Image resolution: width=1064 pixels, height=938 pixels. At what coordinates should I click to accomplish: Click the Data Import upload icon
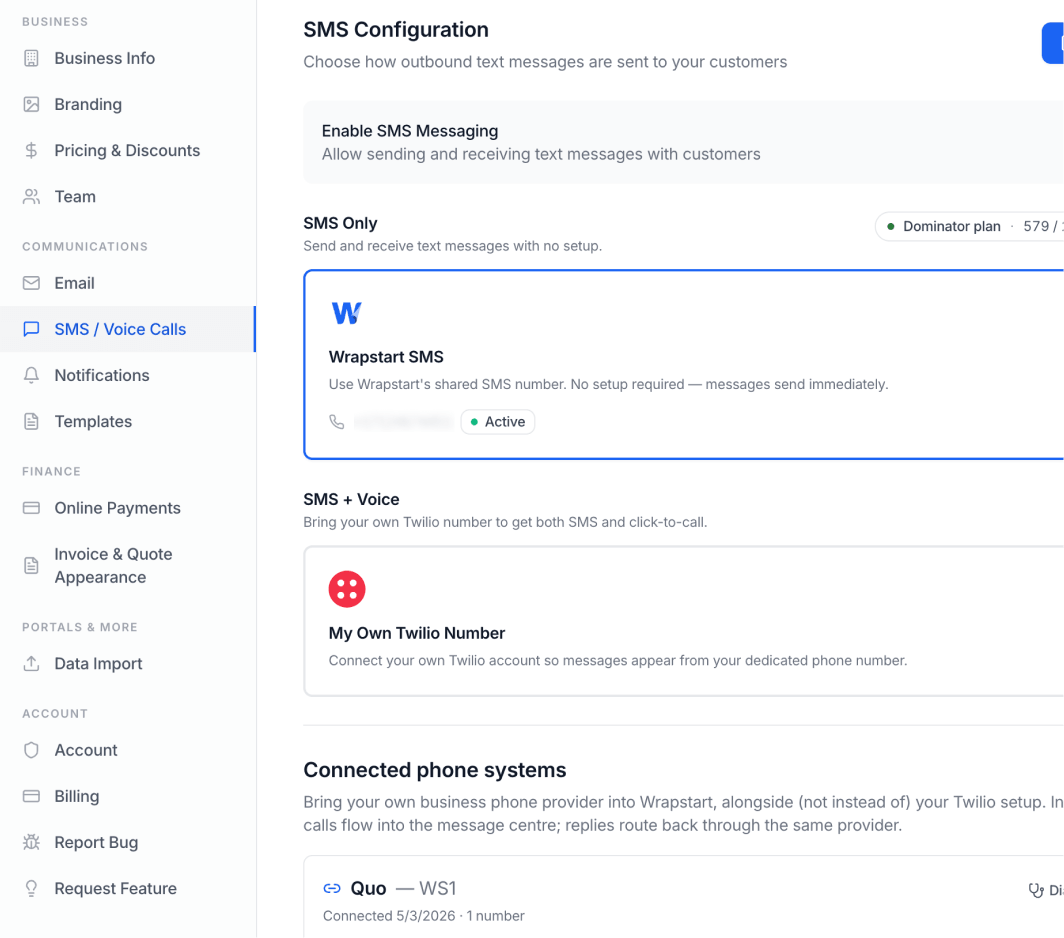(31, 663)
